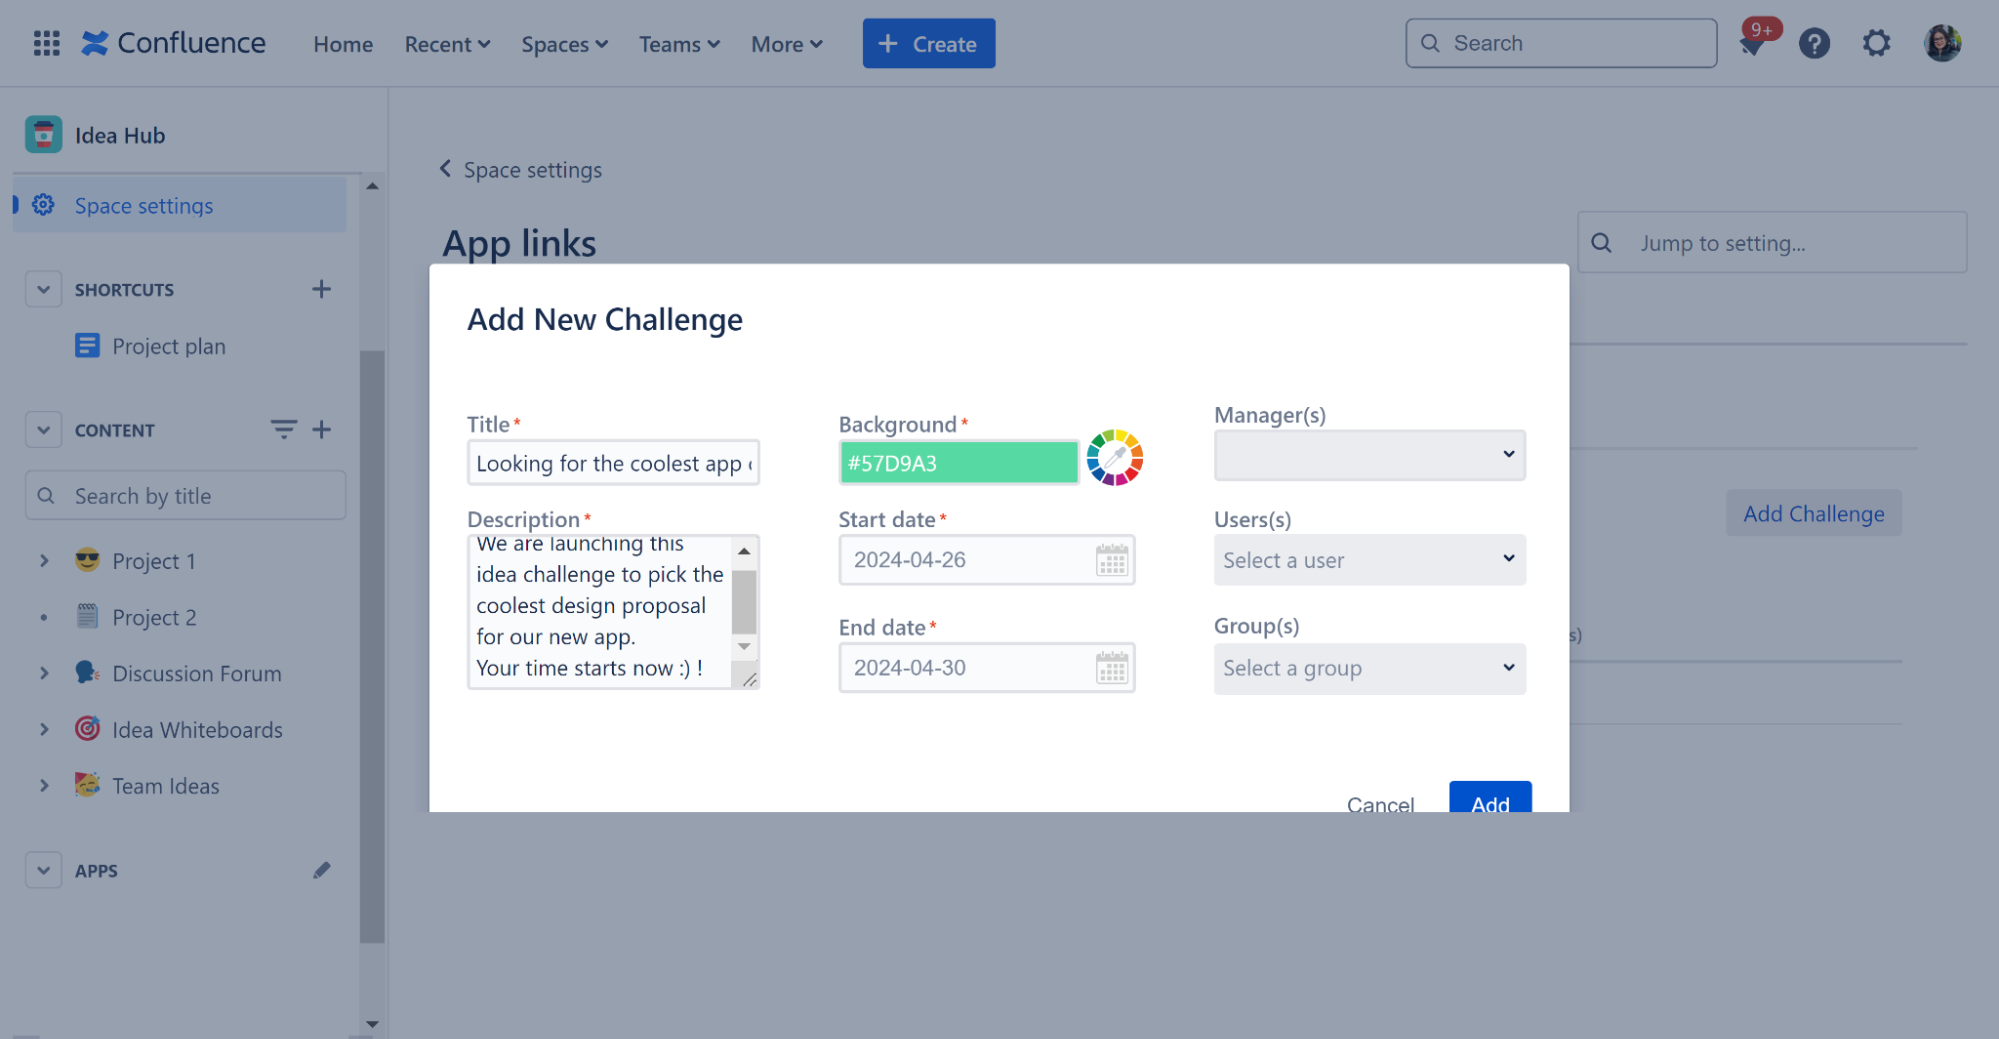Open the settings gear

pyautogui.click(x=1877, y=43)
